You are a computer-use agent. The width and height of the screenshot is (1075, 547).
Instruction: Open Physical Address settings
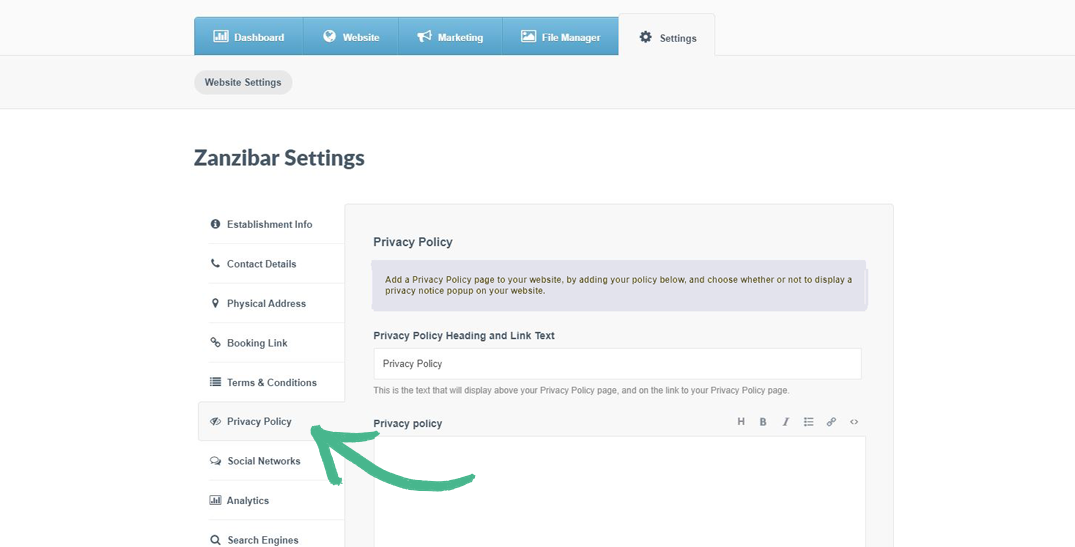pos(266,303)
